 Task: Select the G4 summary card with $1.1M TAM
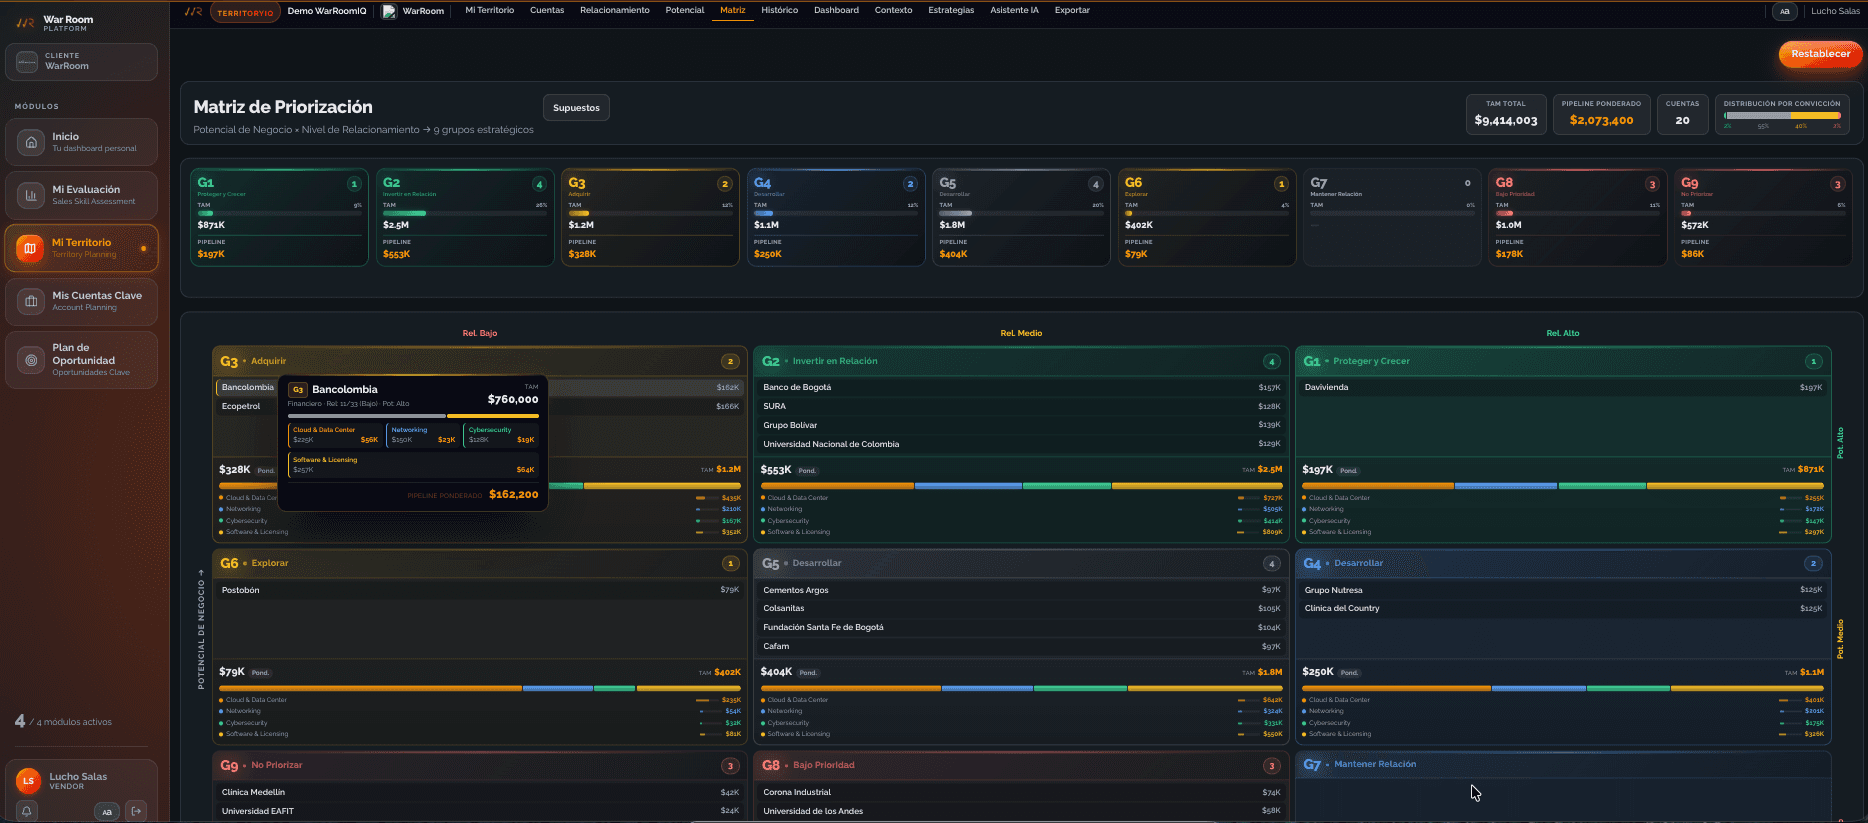coord(836,217)
